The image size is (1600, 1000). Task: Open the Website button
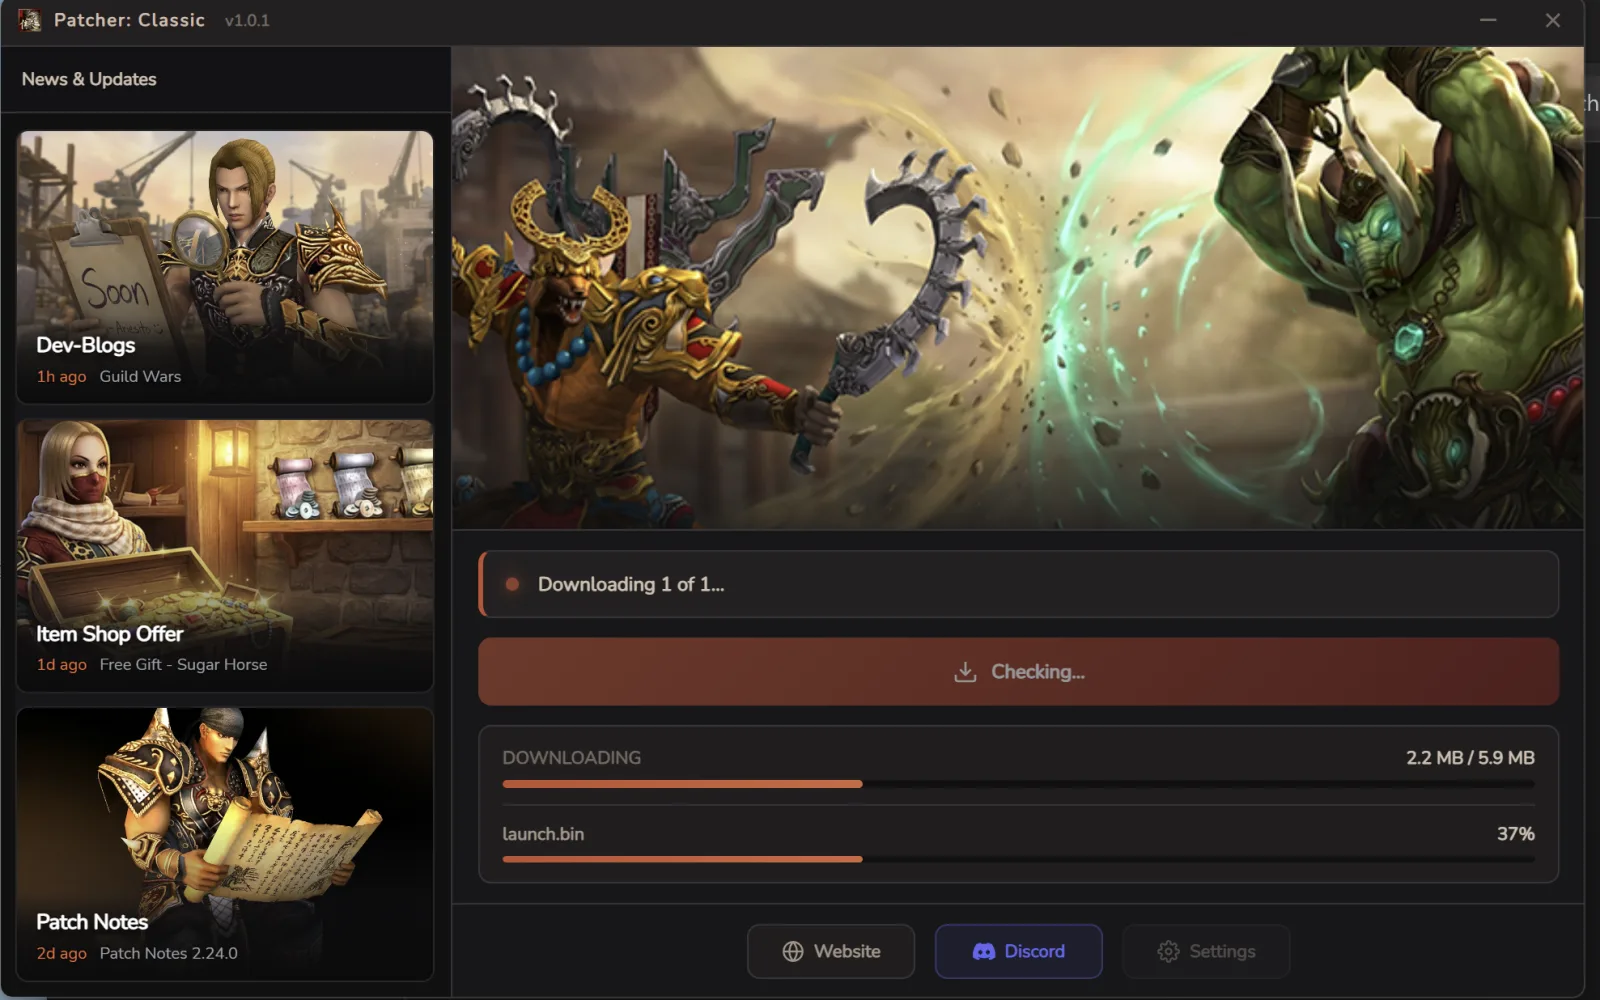(x=831, y=951)
